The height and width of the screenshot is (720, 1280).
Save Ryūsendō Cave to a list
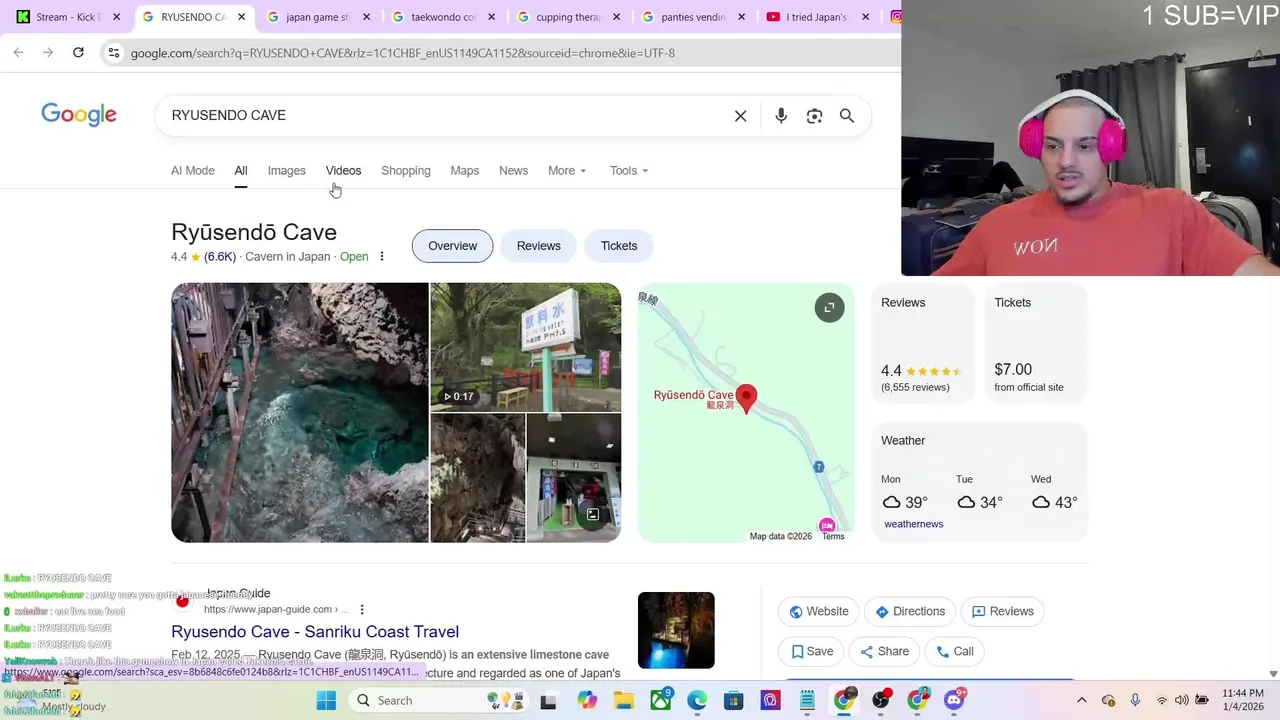point(812,652)
